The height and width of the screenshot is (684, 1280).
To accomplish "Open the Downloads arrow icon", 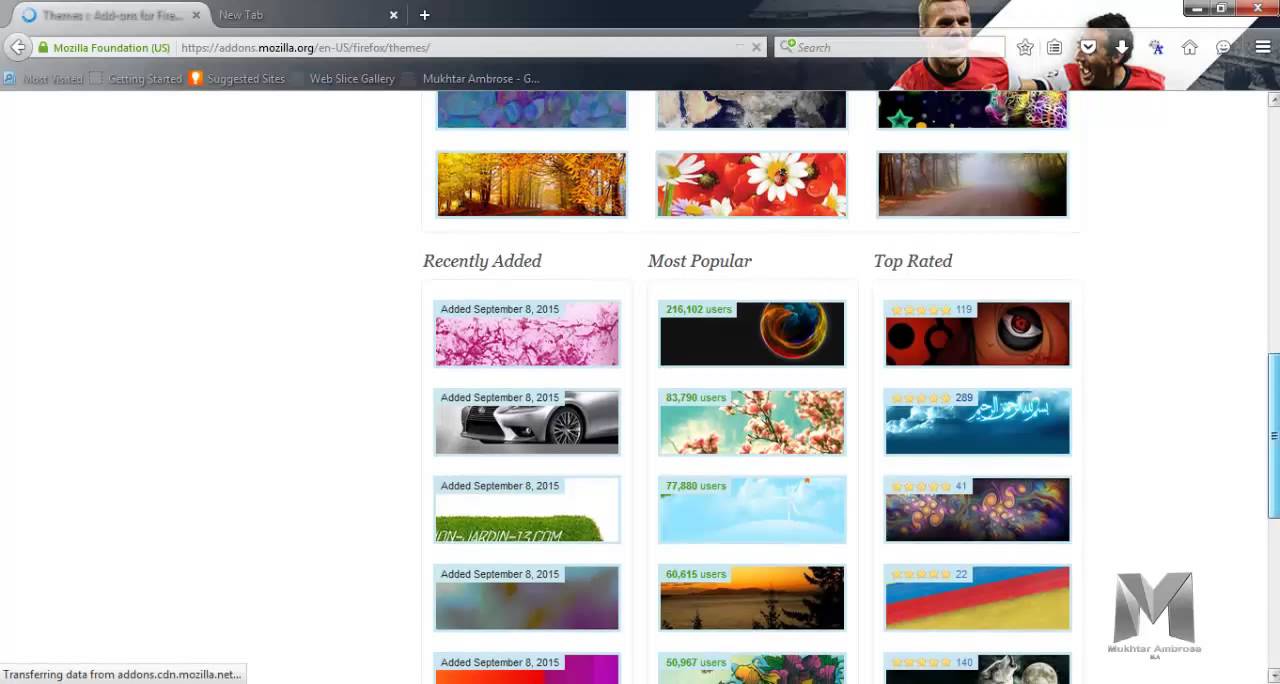I will click(x=1122, y=47).
